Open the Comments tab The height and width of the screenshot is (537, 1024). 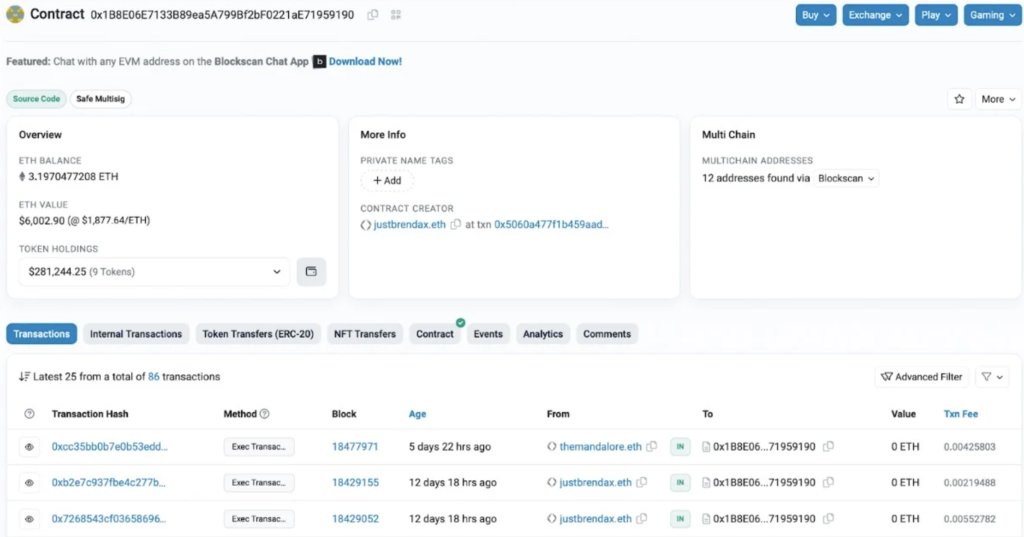click(607, 334)
